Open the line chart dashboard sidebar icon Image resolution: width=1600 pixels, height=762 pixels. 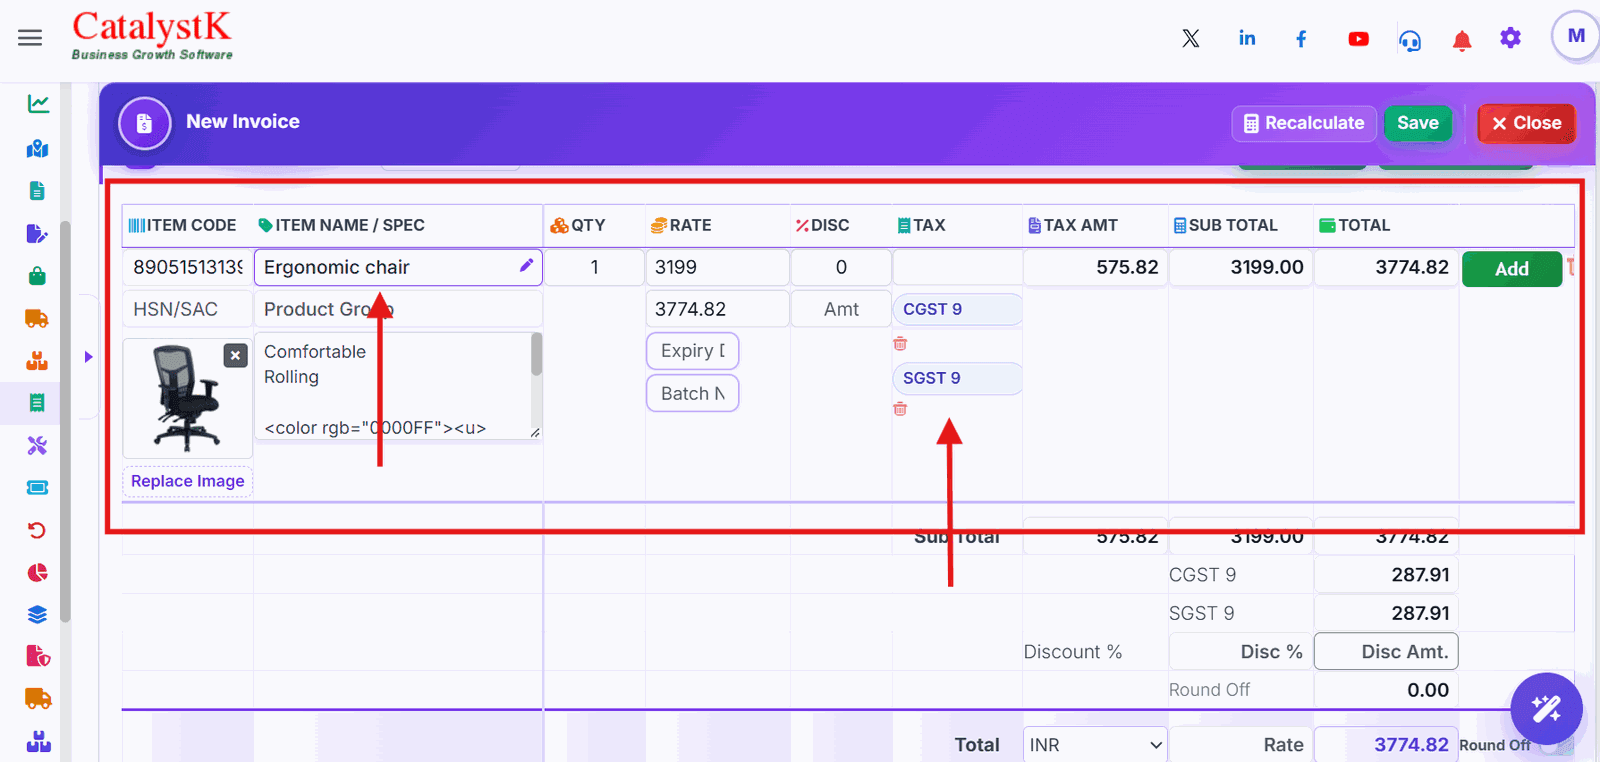click(x=38, y=103)
